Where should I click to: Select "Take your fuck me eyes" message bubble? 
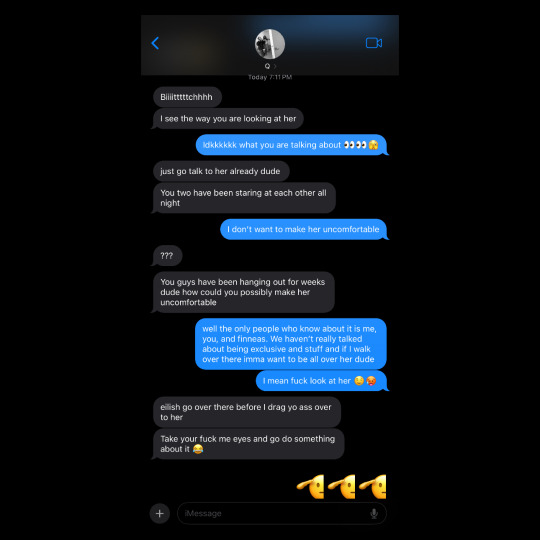coord(248,444)
